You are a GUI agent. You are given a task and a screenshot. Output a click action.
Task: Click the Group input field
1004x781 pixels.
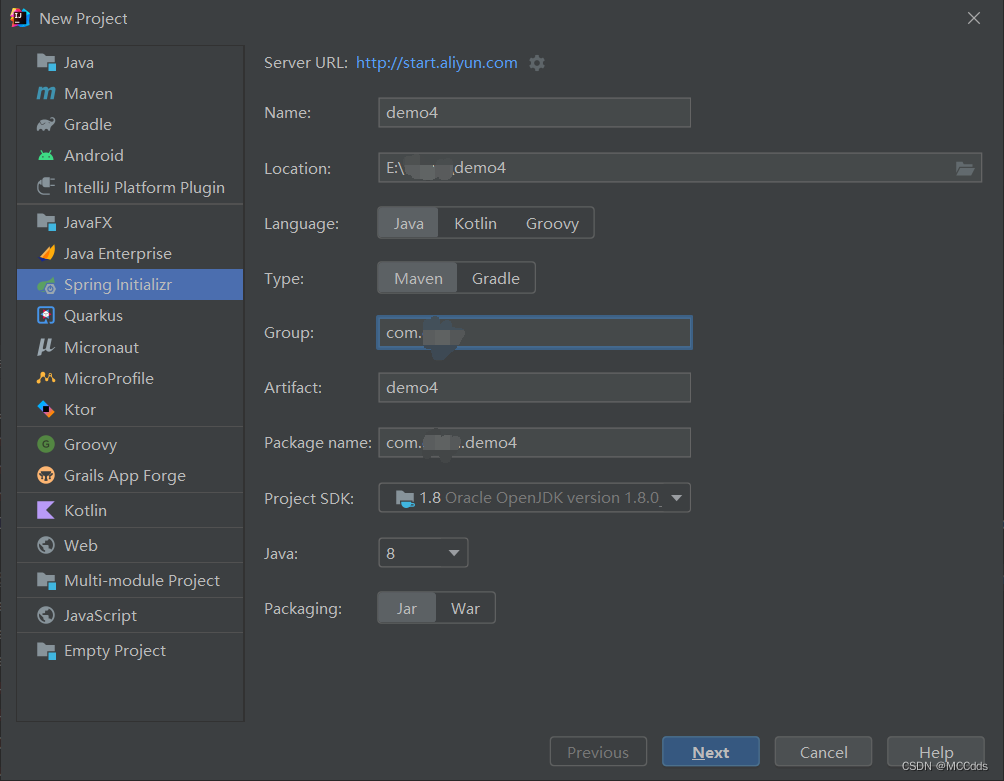[535, 333]
